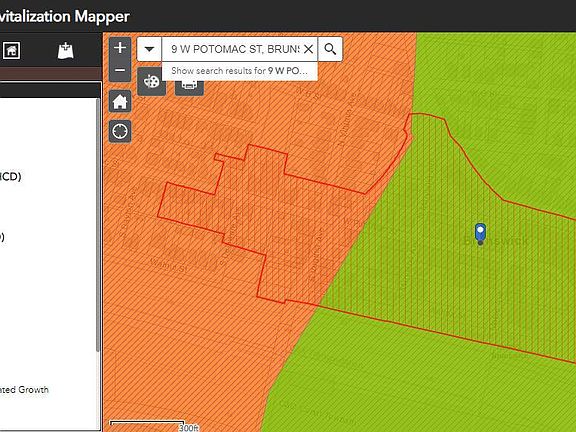The width and height of the screenshot is (576, 432).
Task: Open the add data map icon
Action: 66,51
